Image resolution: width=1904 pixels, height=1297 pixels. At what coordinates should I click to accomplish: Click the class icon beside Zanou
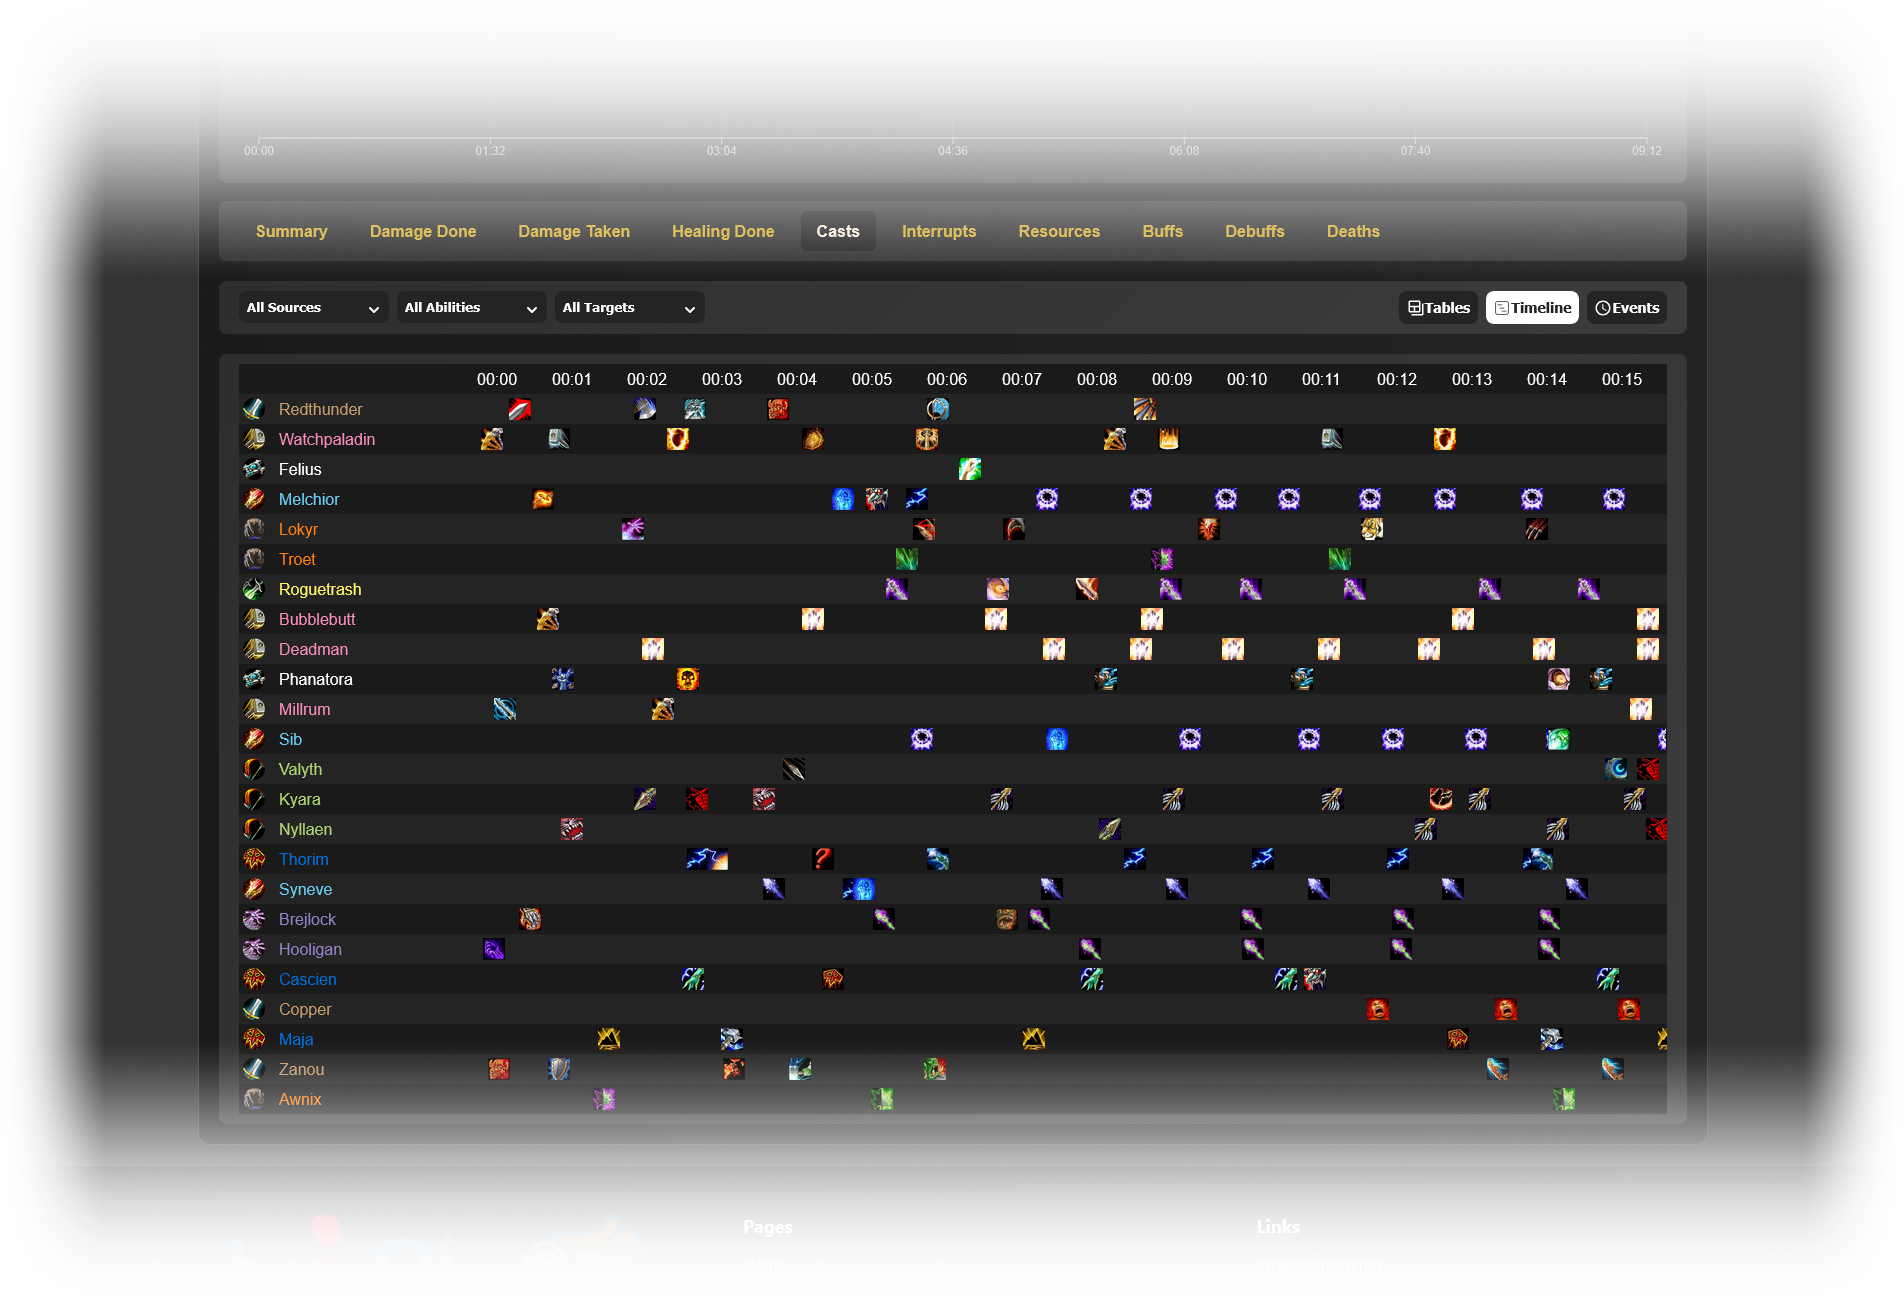coord(254,1069)
